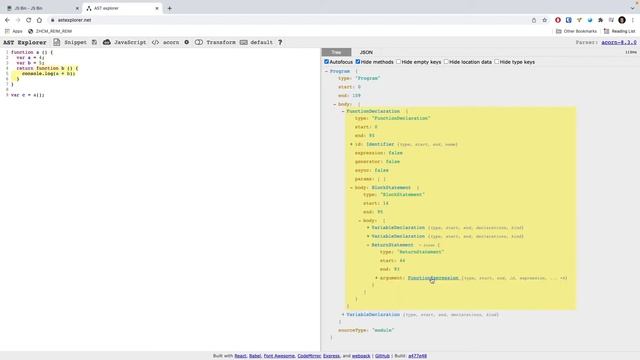Click the Snippet document icon

click(57, 42)
